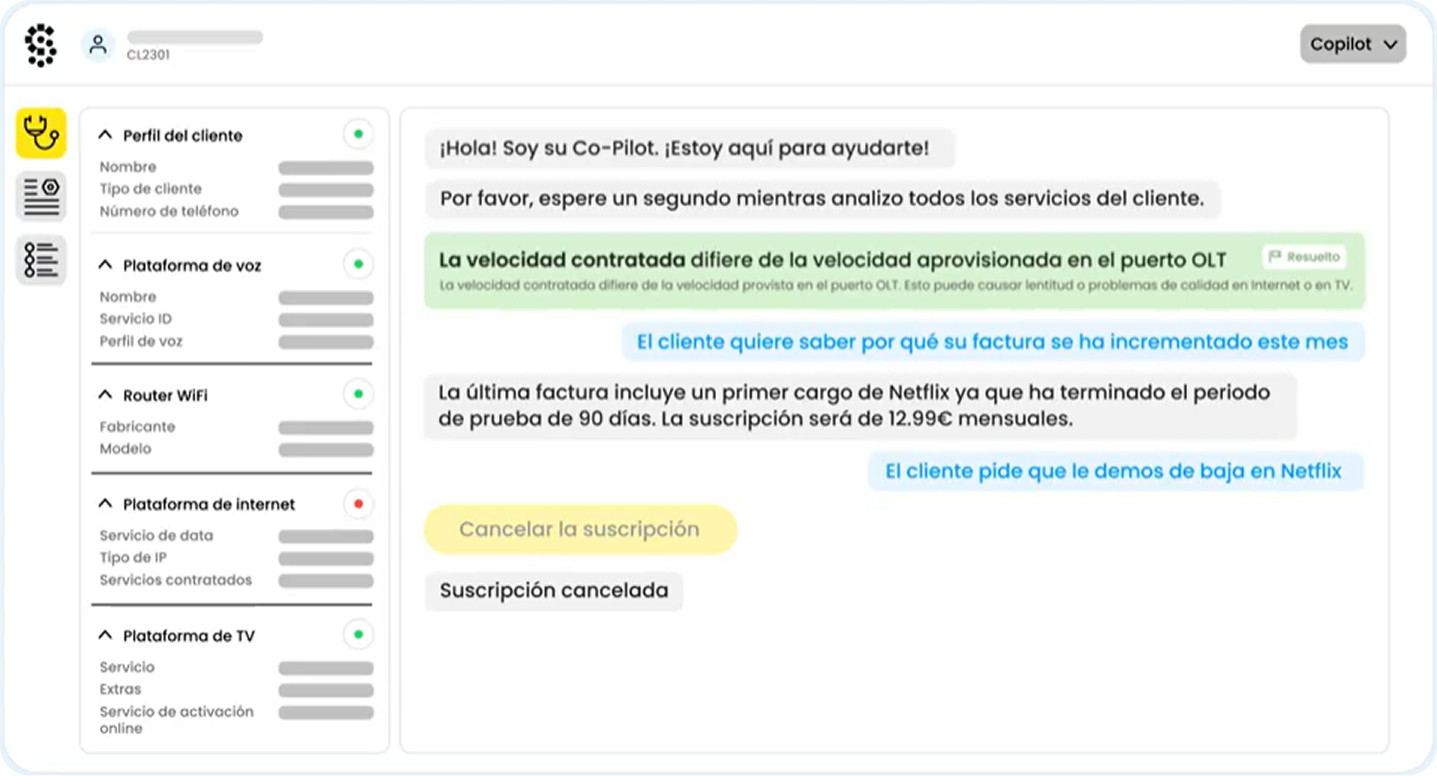Click the user profile avatar icon
The image size is (1437, 776).
(x=98, y=45)
